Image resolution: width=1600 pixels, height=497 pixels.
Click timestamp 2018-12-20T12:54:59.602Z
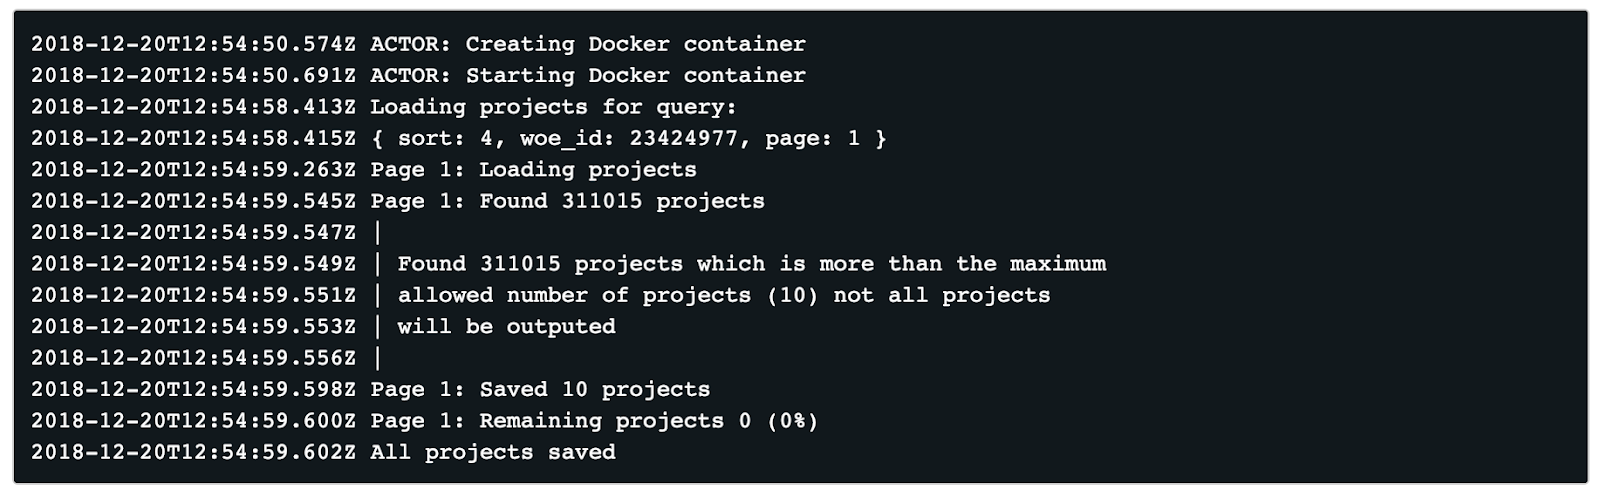[x=193, y=452]
